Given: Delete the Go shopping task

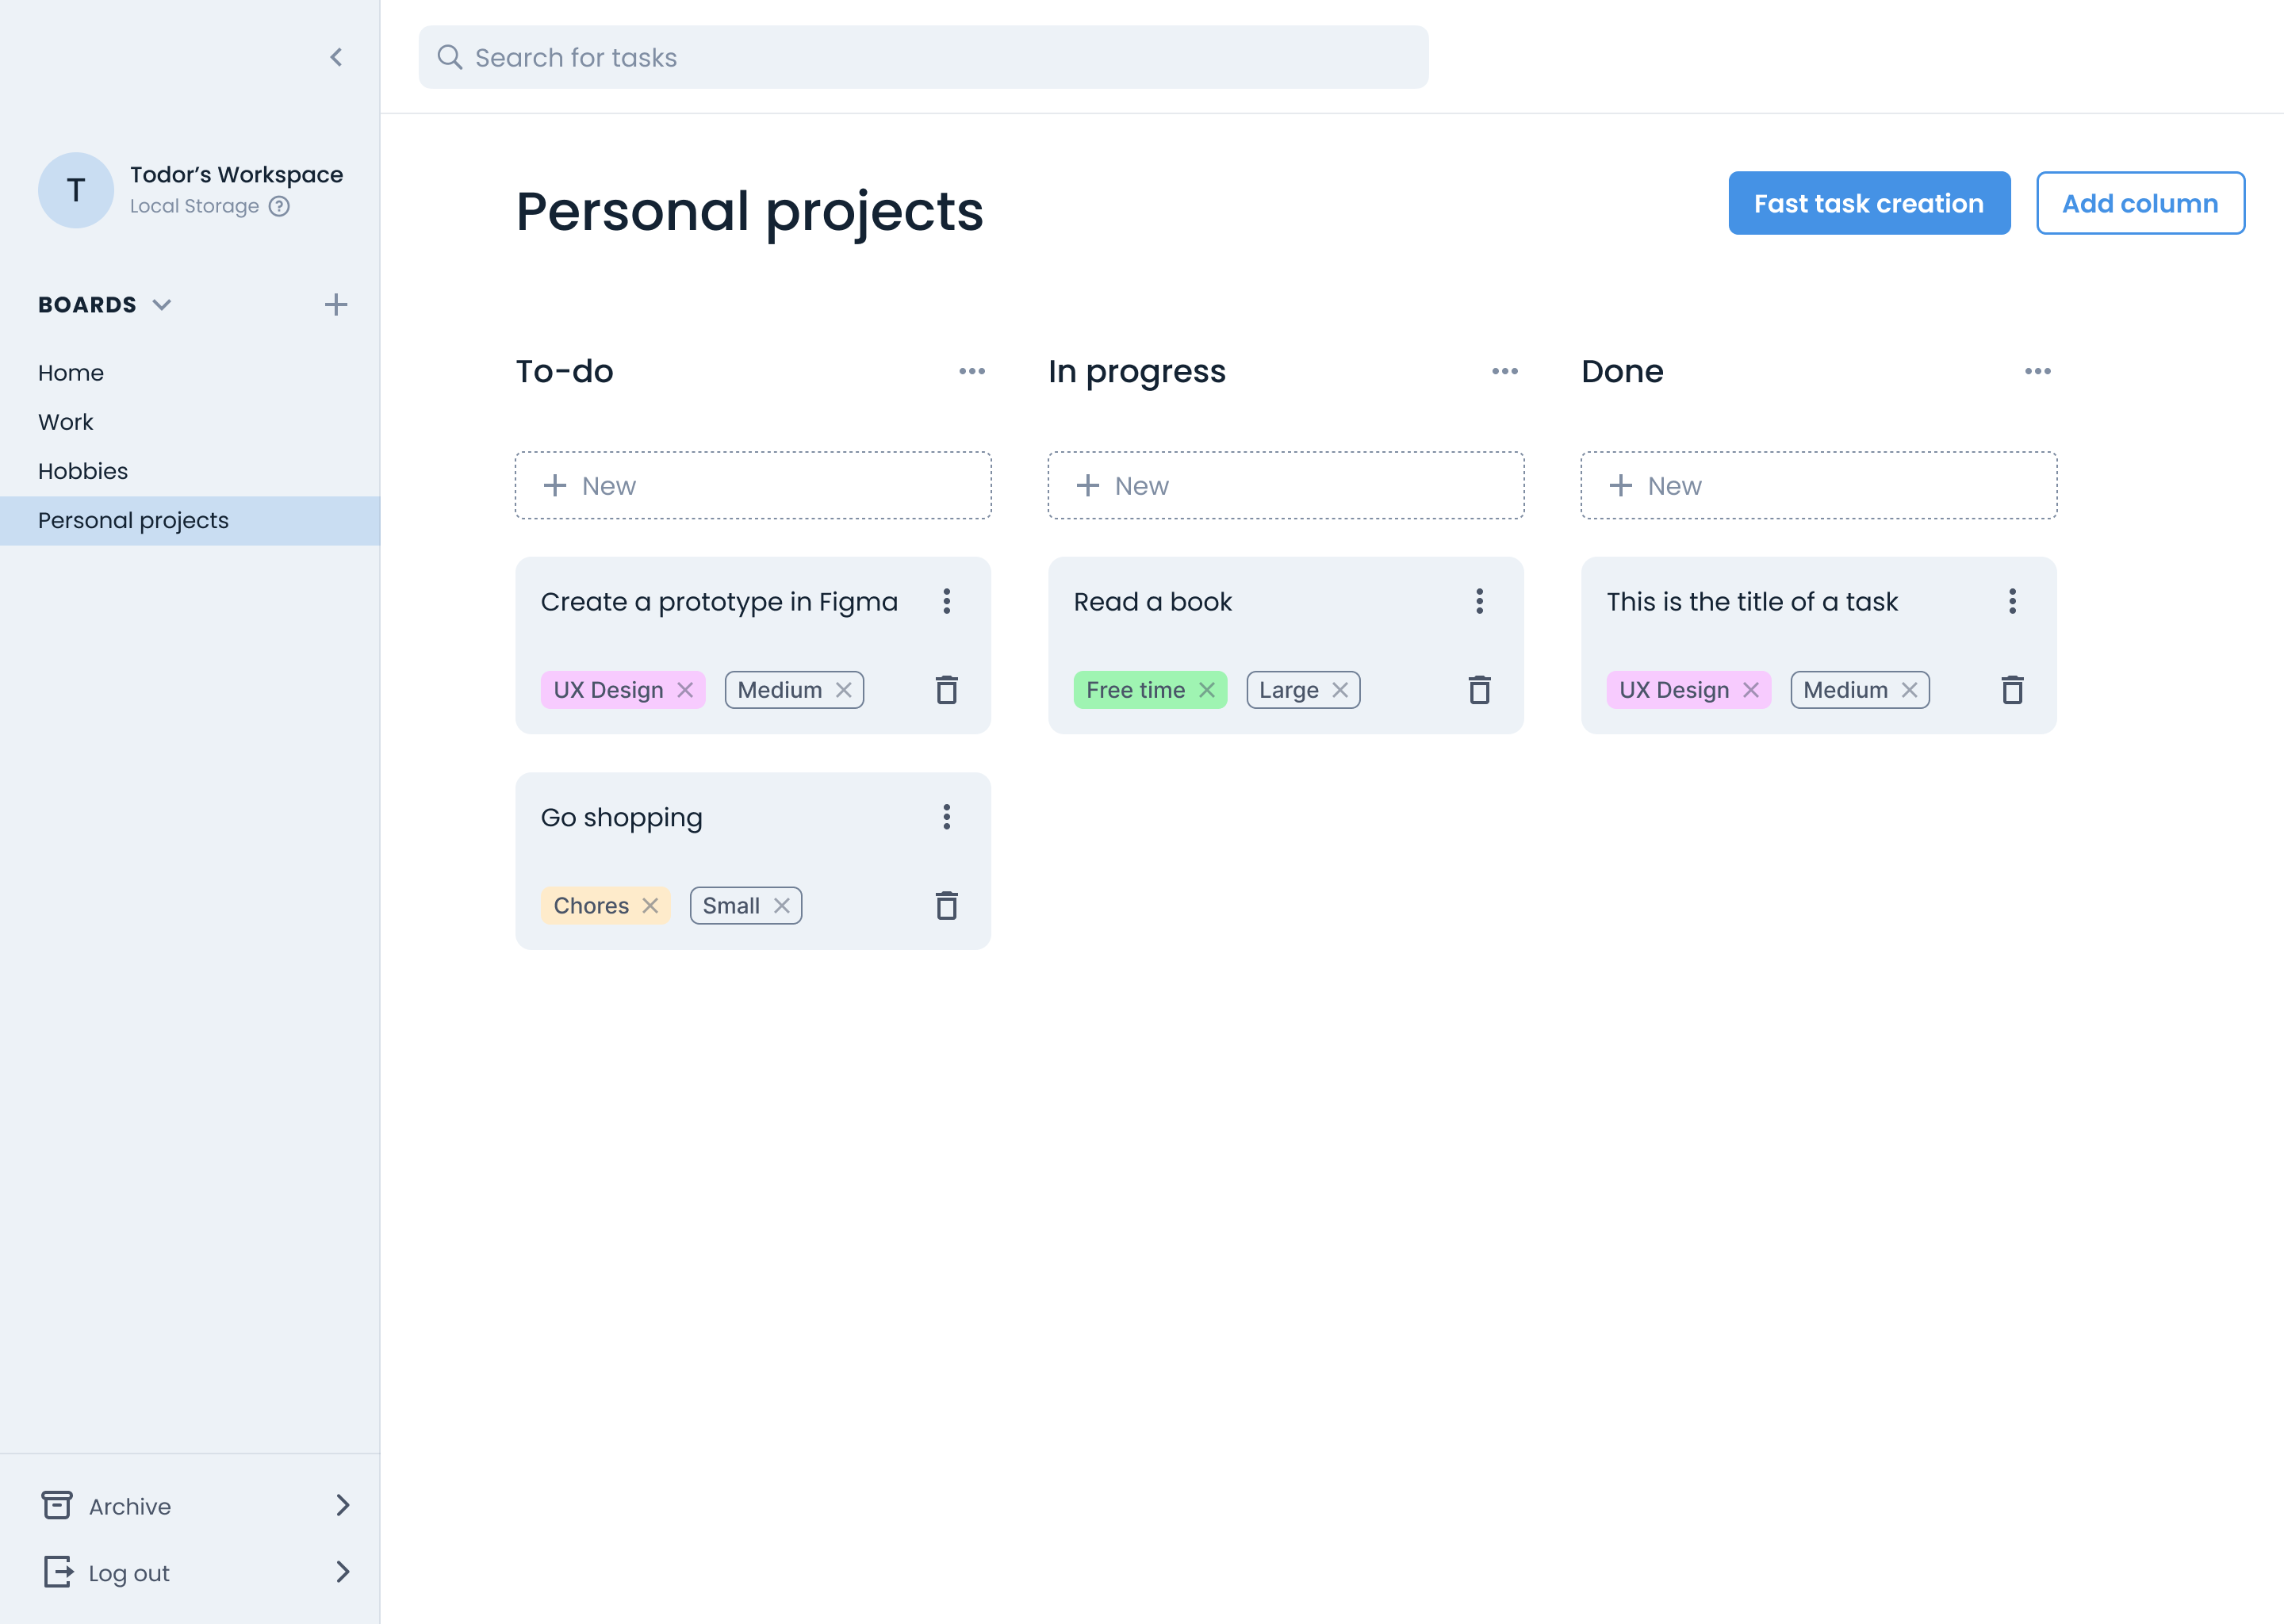Looking at the screenshot, I should tap(947, 906).
